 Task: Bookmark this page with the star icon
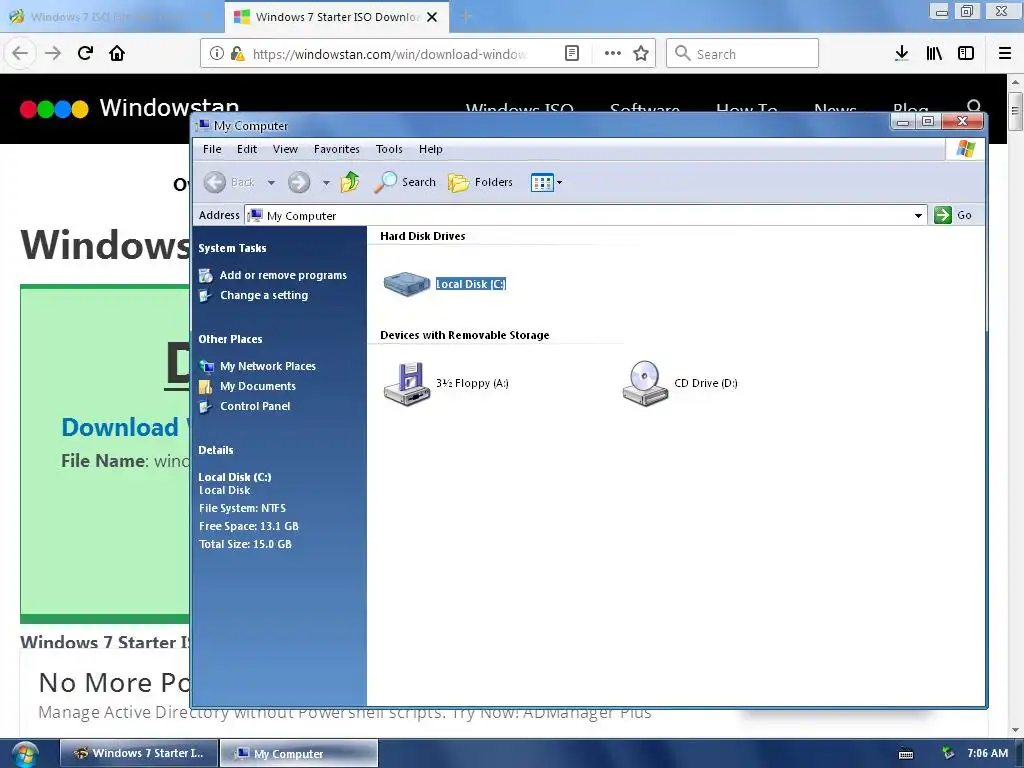(x=641, y=54)
